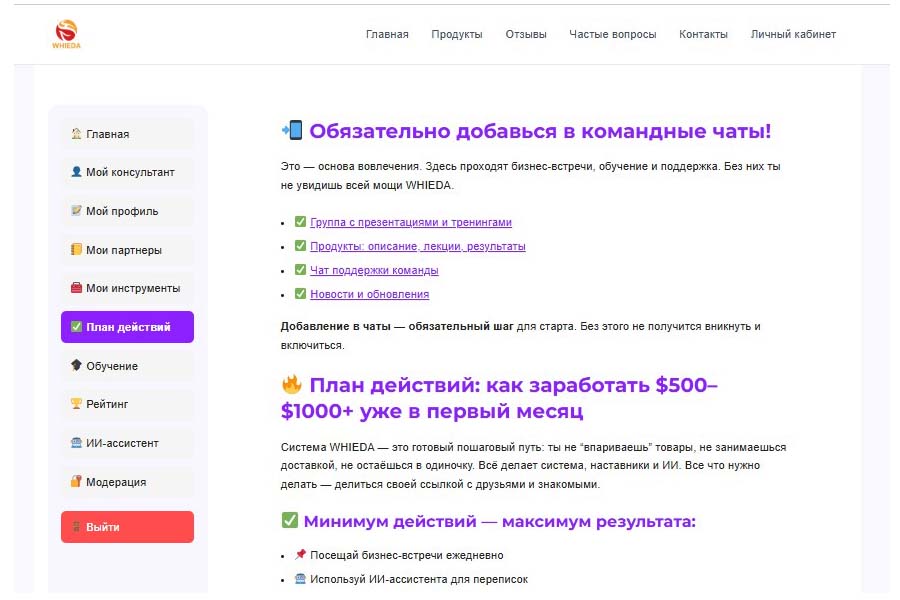Screen dimensions: 900x600
Task: Click person icon beside Мой консультант
Action: click(x=76, y=172)
